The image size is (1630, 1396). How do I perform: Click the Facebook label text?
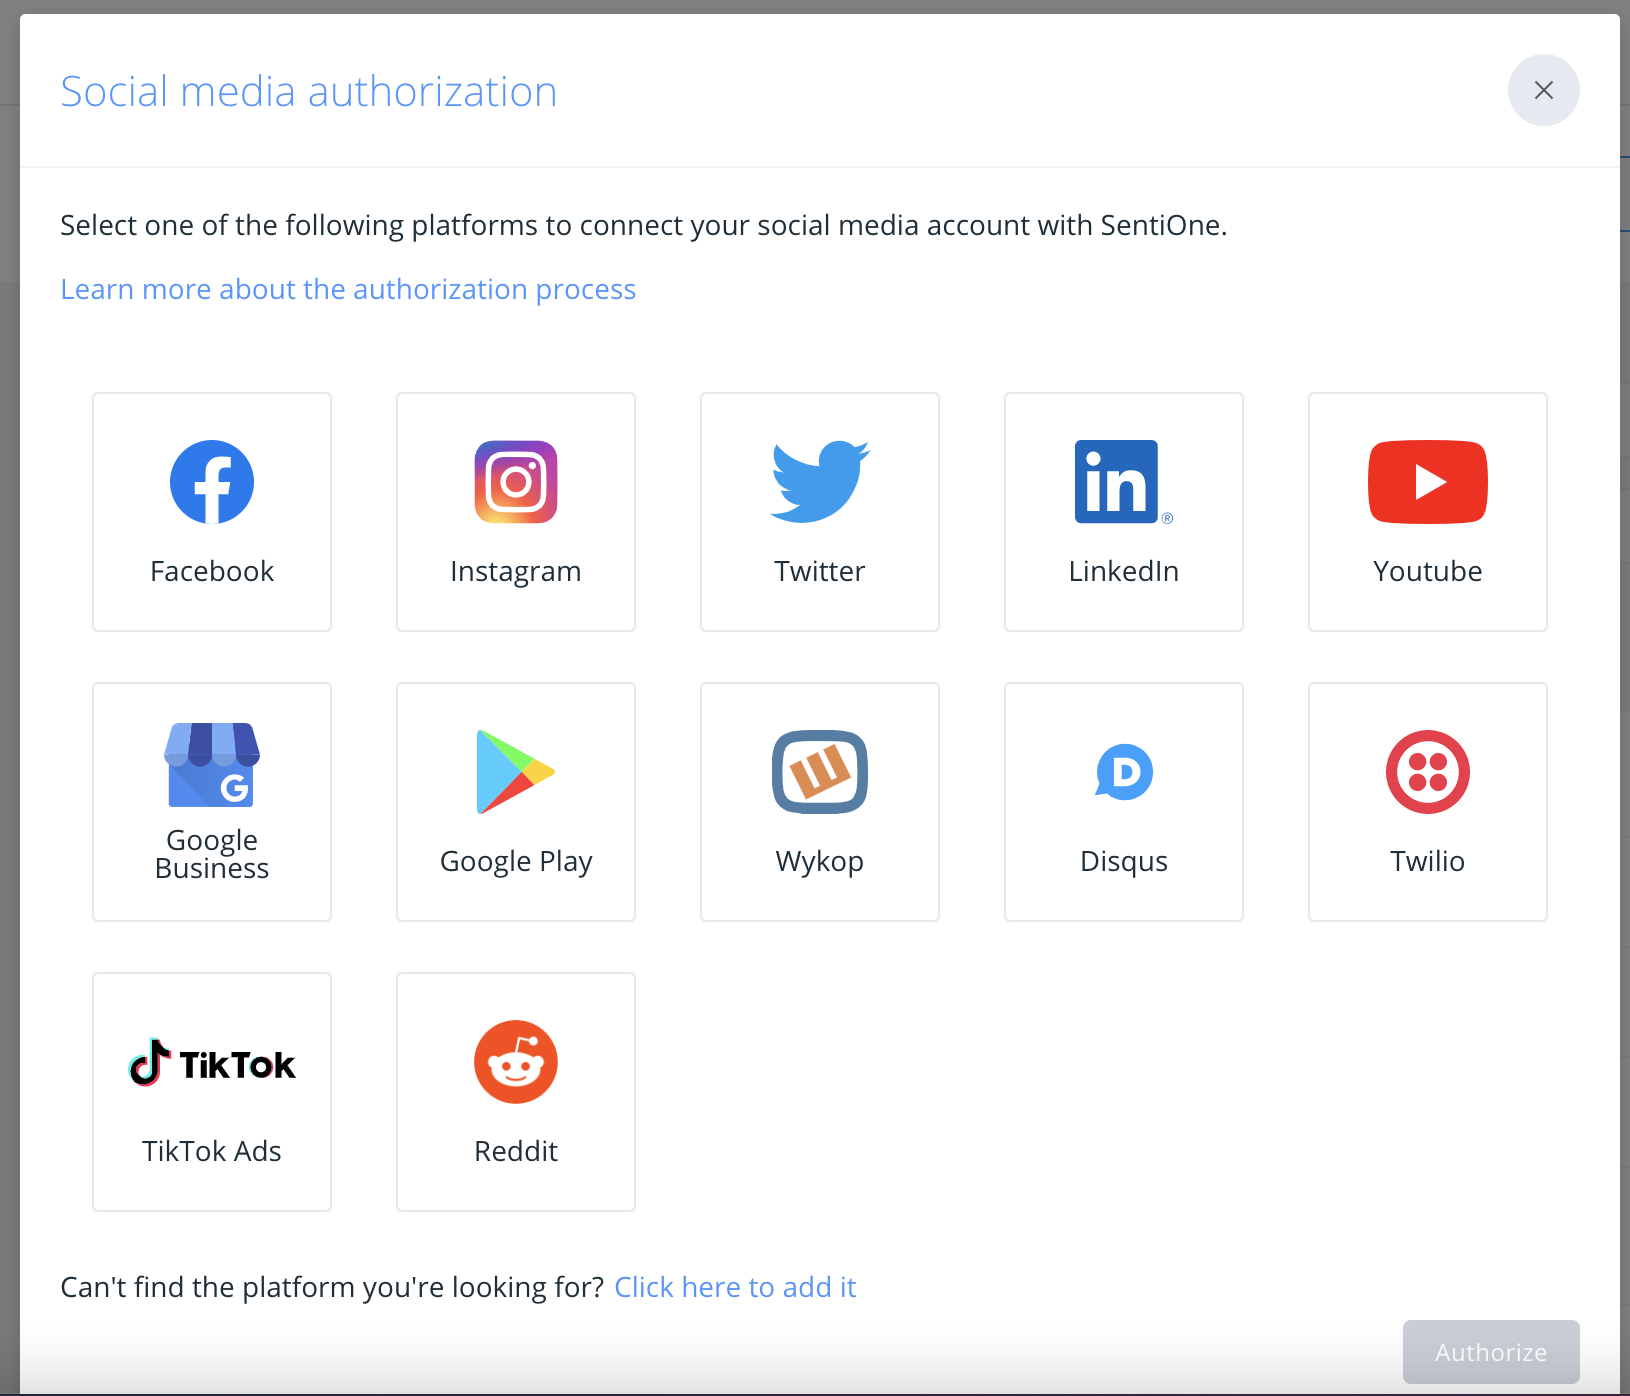pyautogui.click(x=212, y=571)
